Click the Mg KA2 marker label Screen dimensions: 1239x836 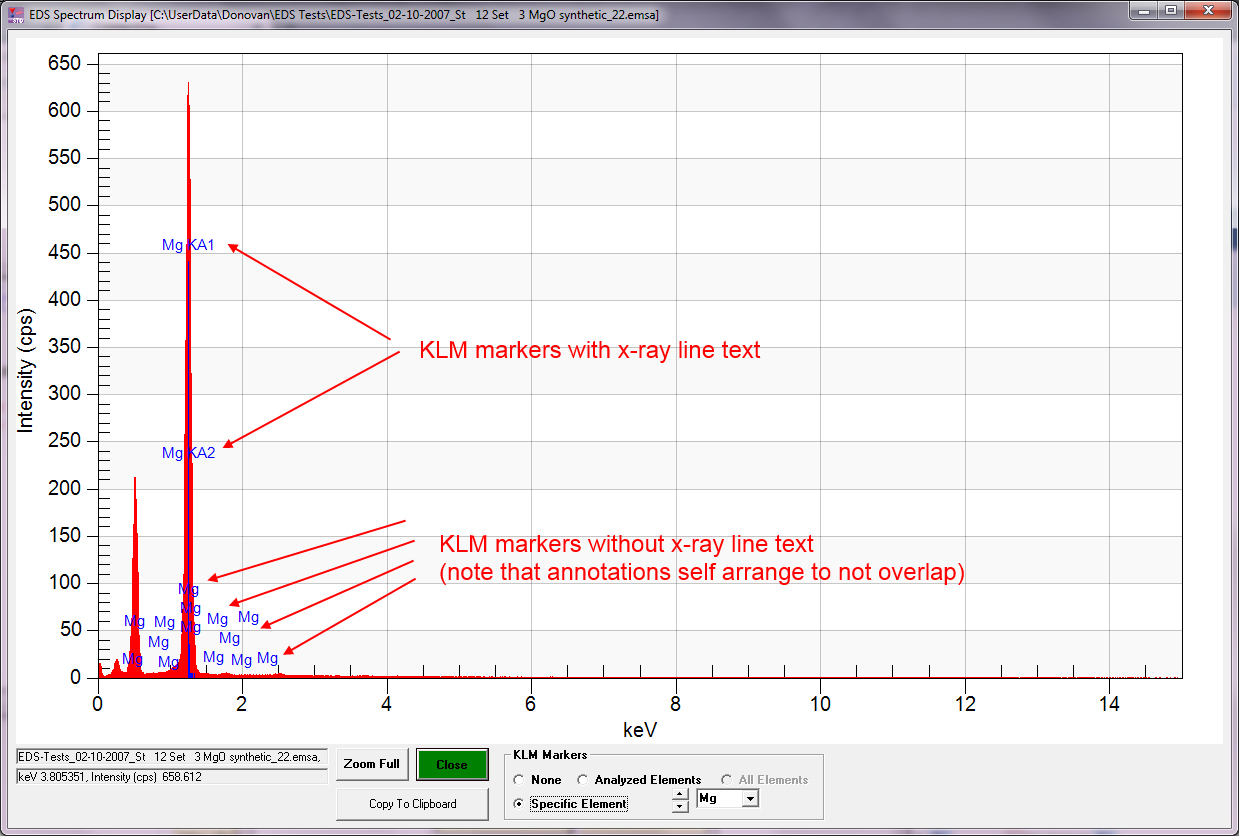point(189,453)
